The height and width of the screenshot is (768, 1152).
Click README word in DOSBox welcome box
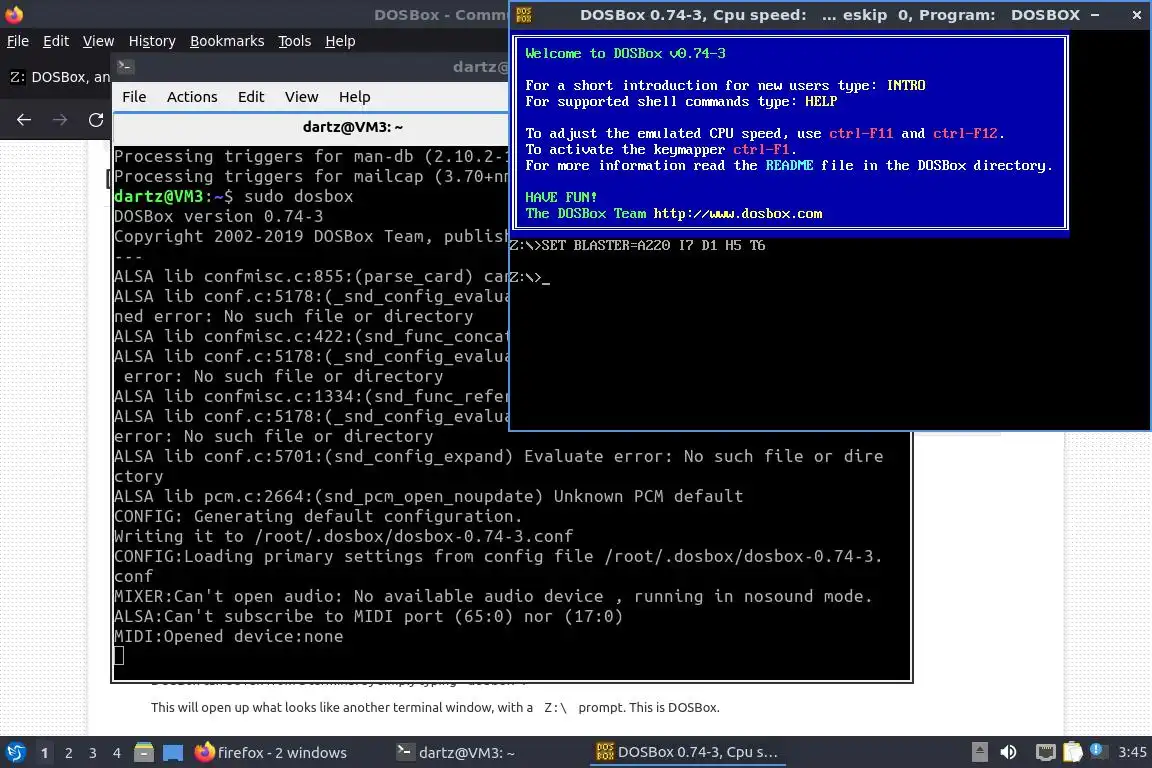(789, 165)
